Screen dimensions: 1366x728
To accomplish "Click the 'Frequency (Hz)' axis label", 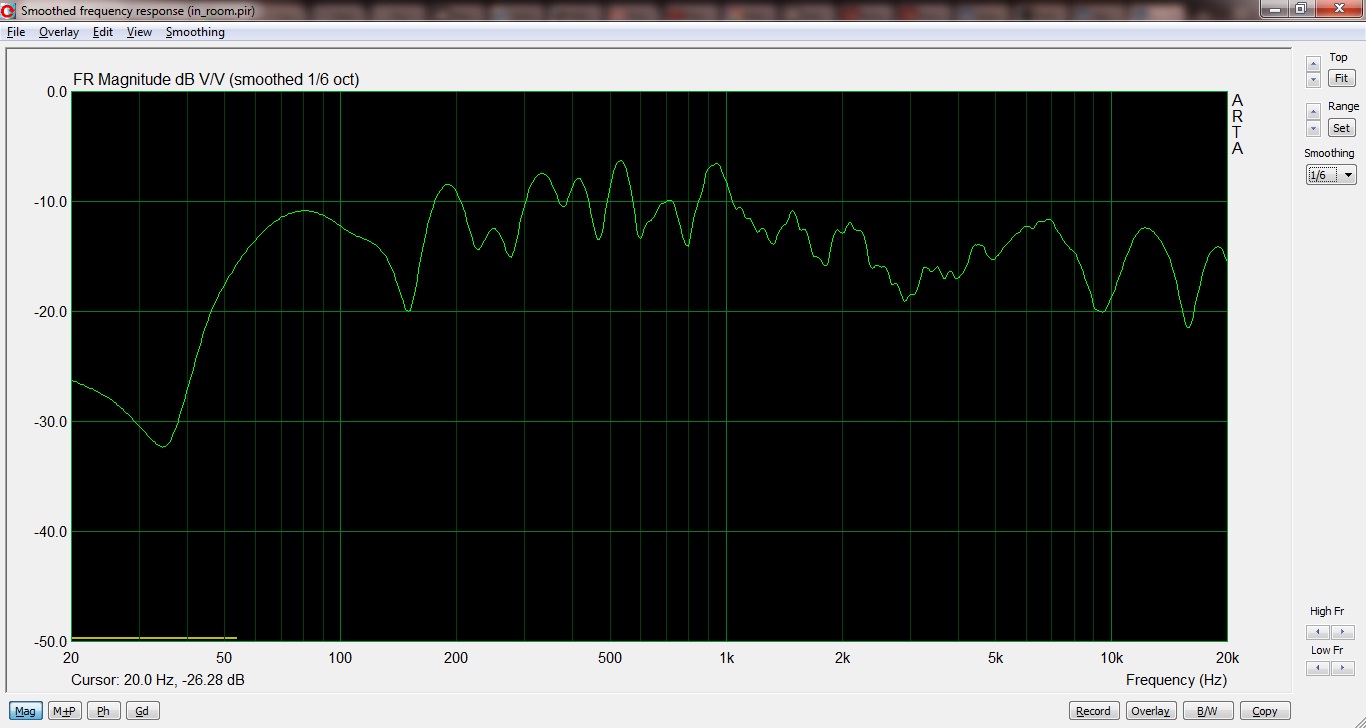I will tap(1176, 680).
